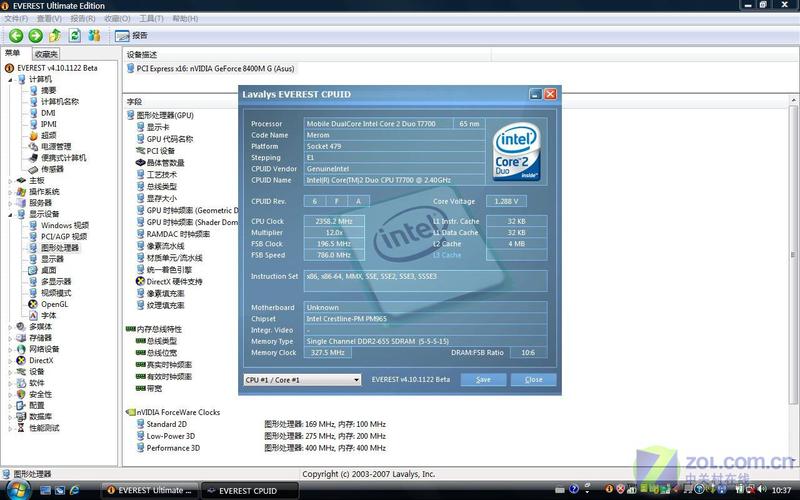Select Windows 视频 in the tree

(65, 225)
